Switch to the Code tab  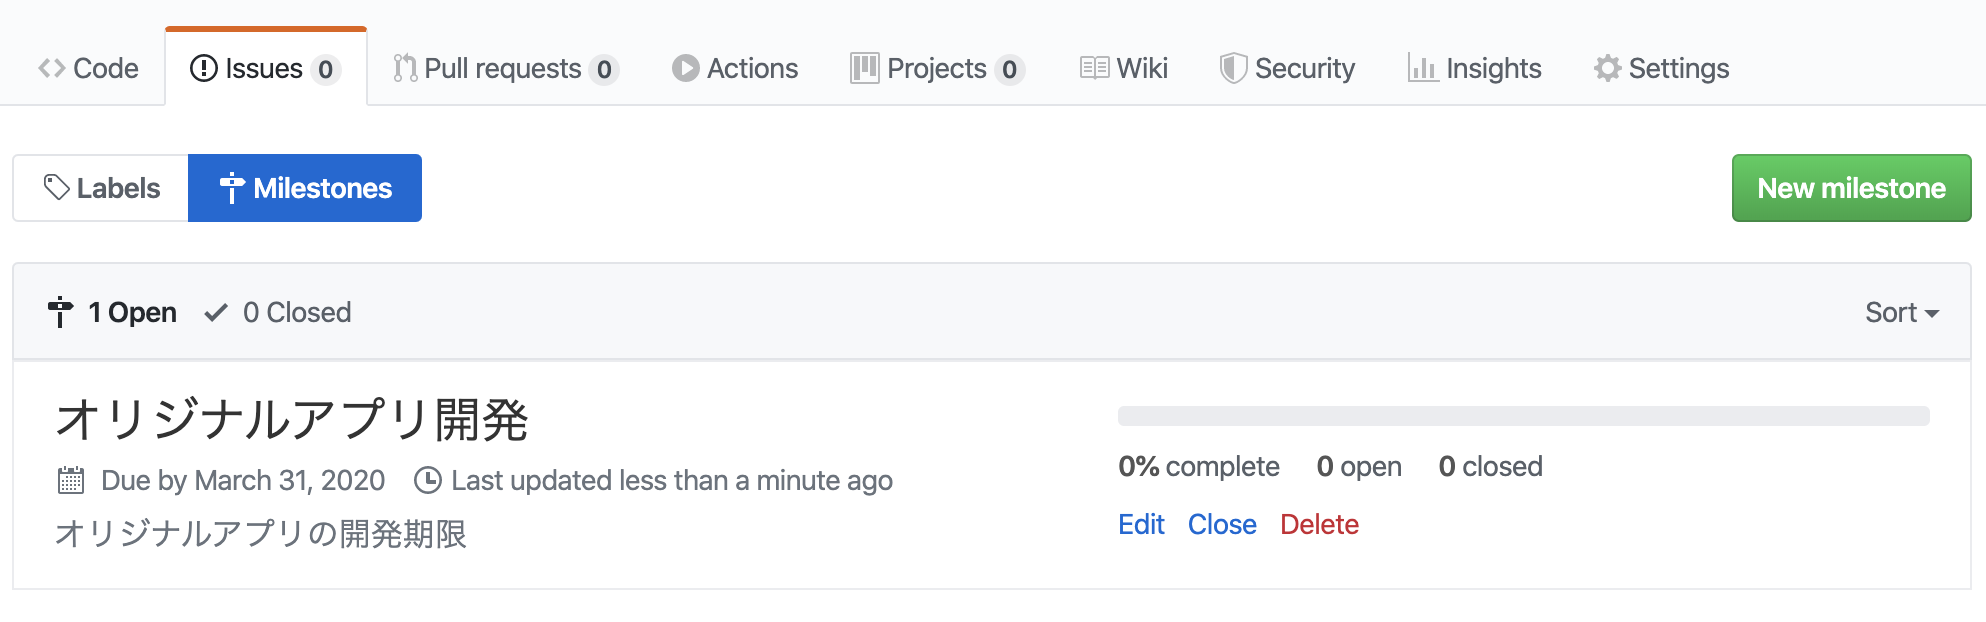click(88, 68)
